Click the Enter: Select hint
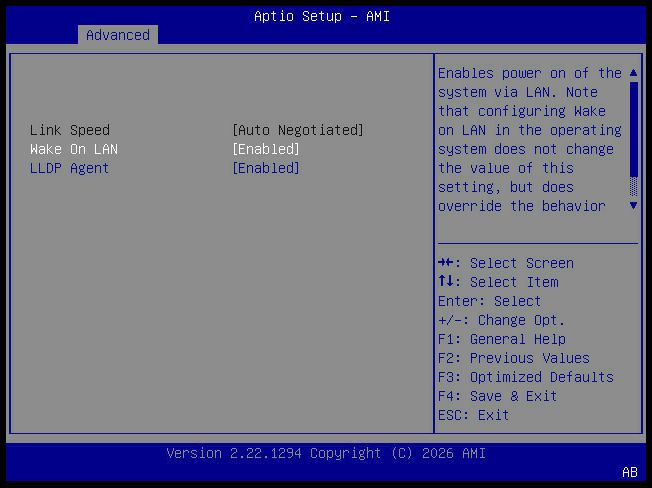The height and width of the screenshot is (488, 652). (x=489, y=301)
